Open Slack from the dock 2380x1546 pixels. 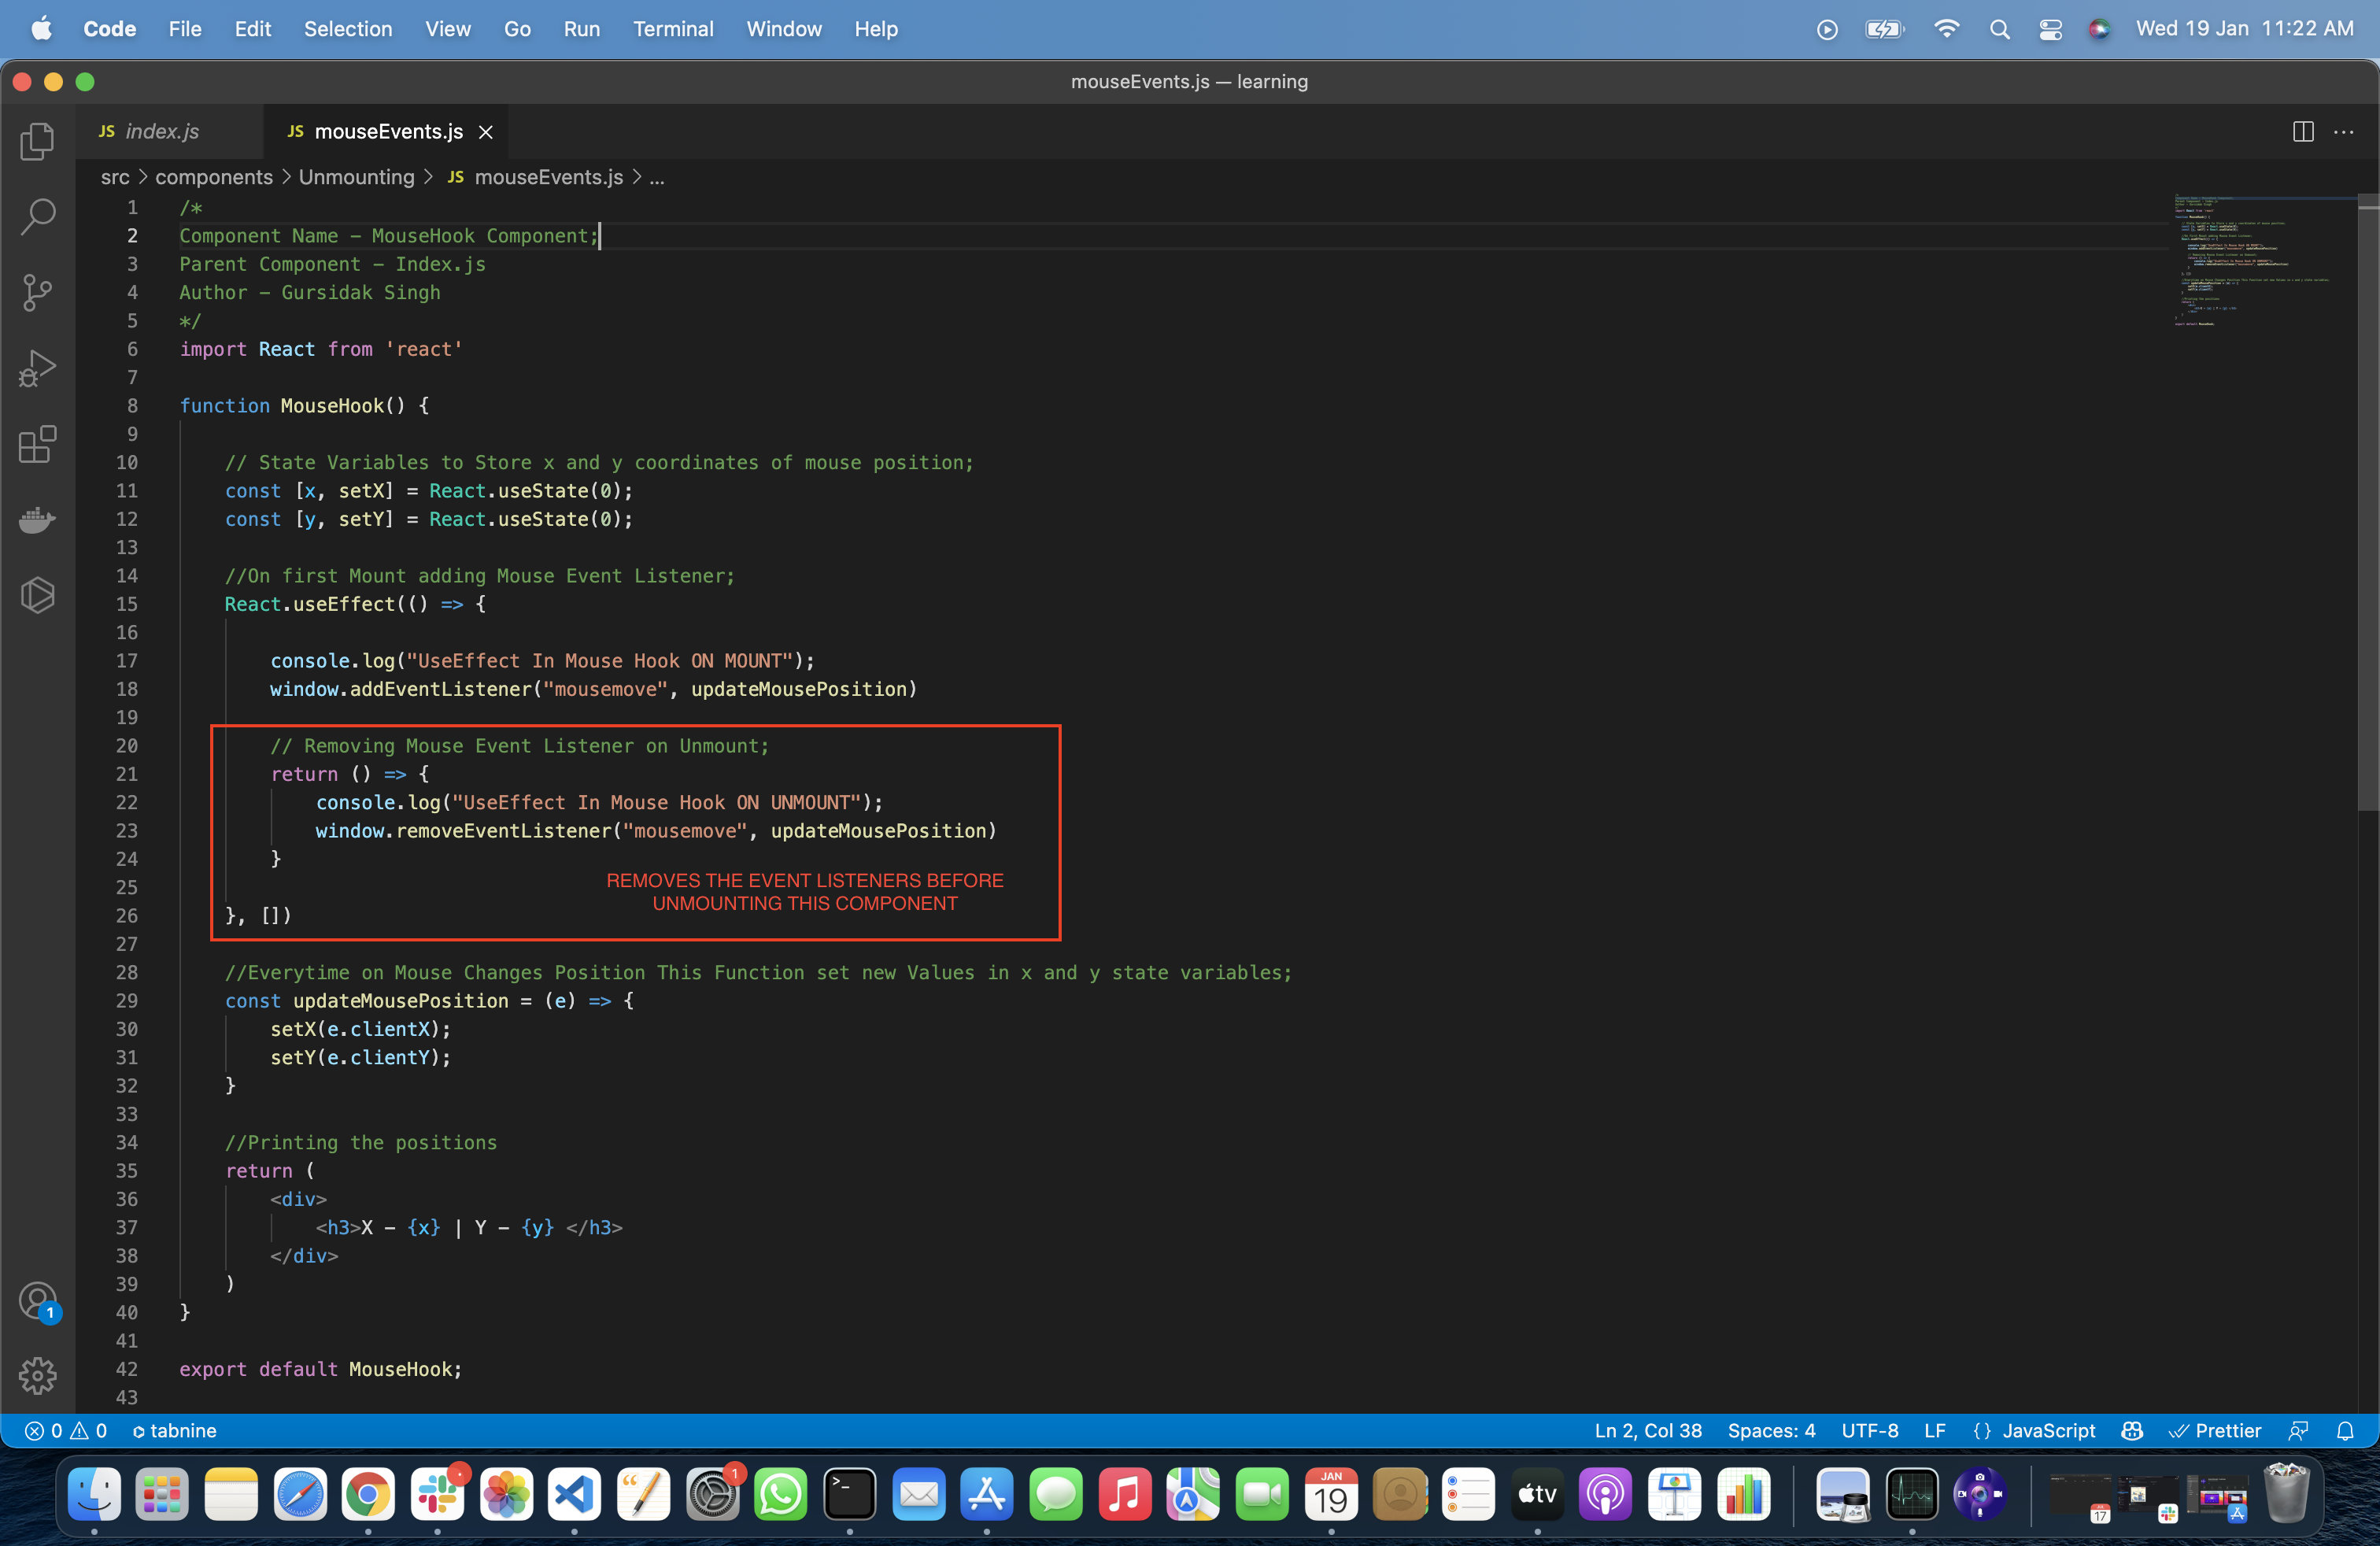coord(437,1495)
